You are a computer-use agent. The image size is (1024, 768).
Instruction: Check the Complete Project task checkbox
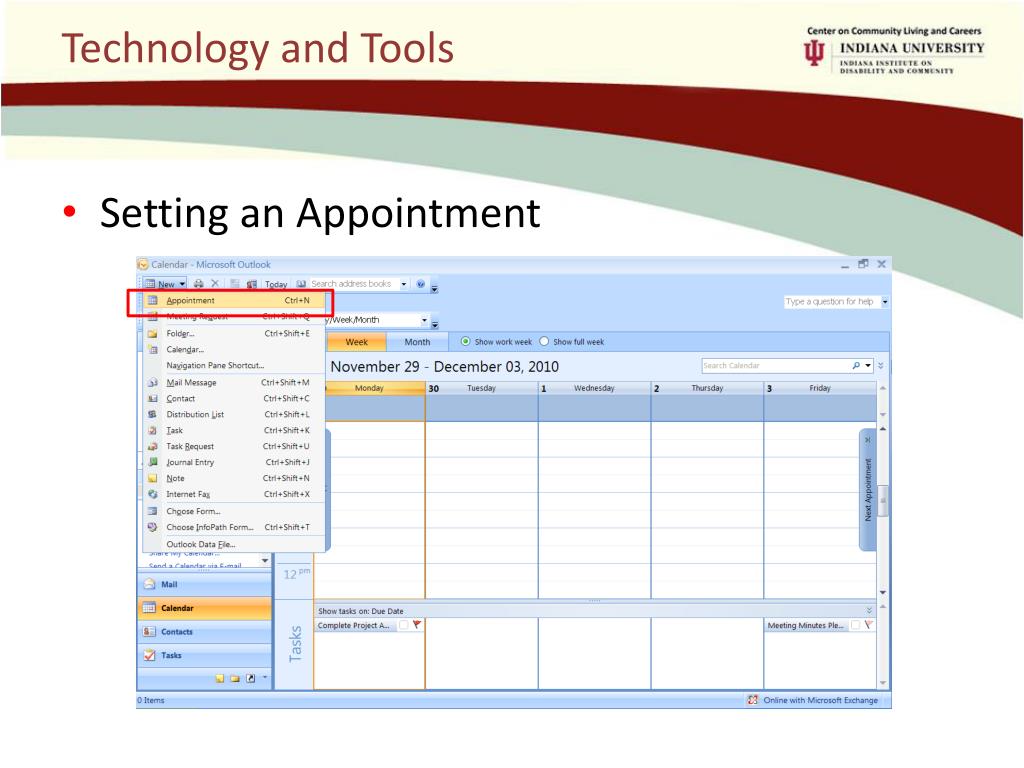pos(404,625)
